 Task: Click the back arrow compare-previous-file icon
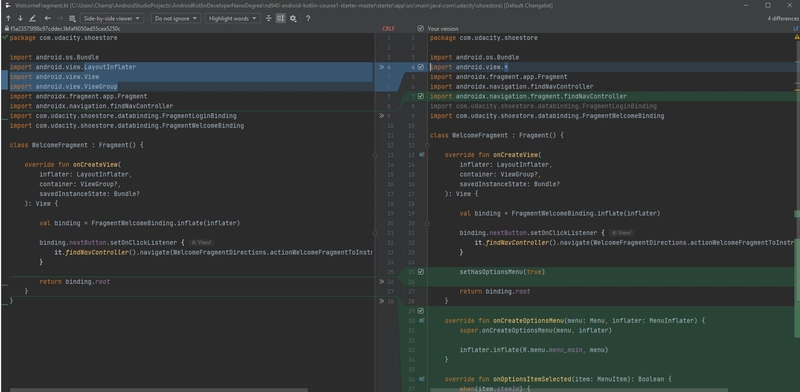pos(47,18)
